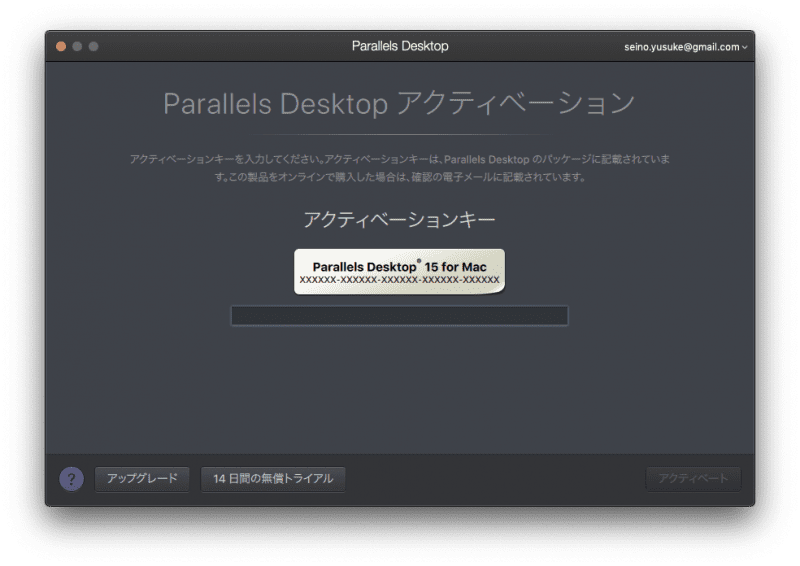The width and height of the screenshot is (800, 566).
Task: Click the Parallels Desktop window title
Action: [400, 46]
